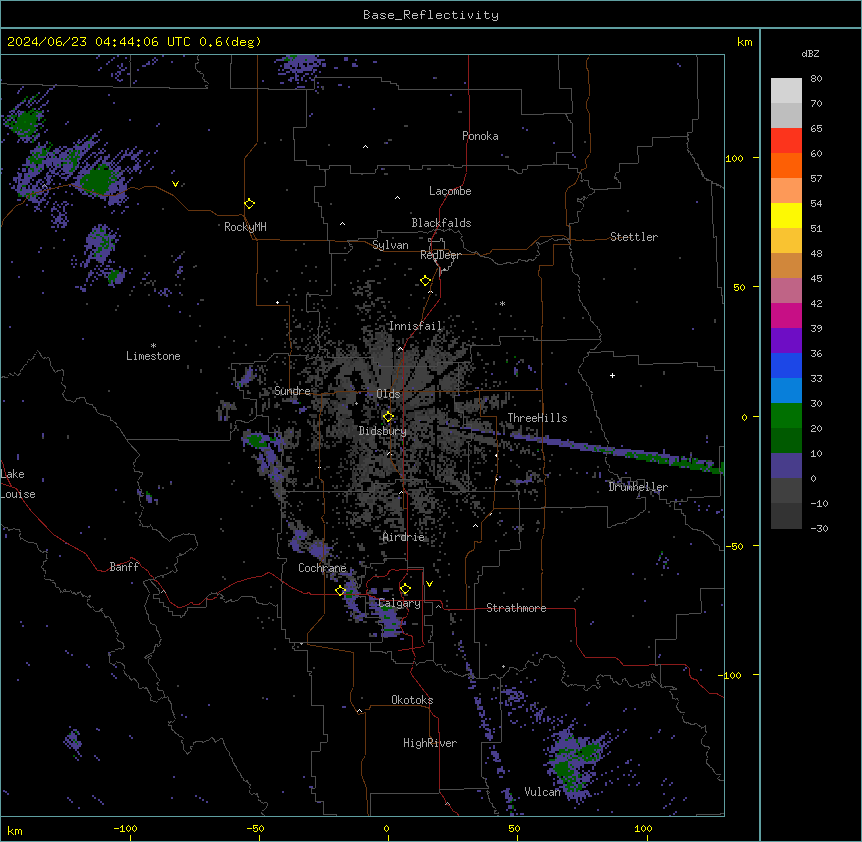The width and height of the screenshot is (862, 842).
Task: Select the Airdrie label
Action: coord(404,537)
